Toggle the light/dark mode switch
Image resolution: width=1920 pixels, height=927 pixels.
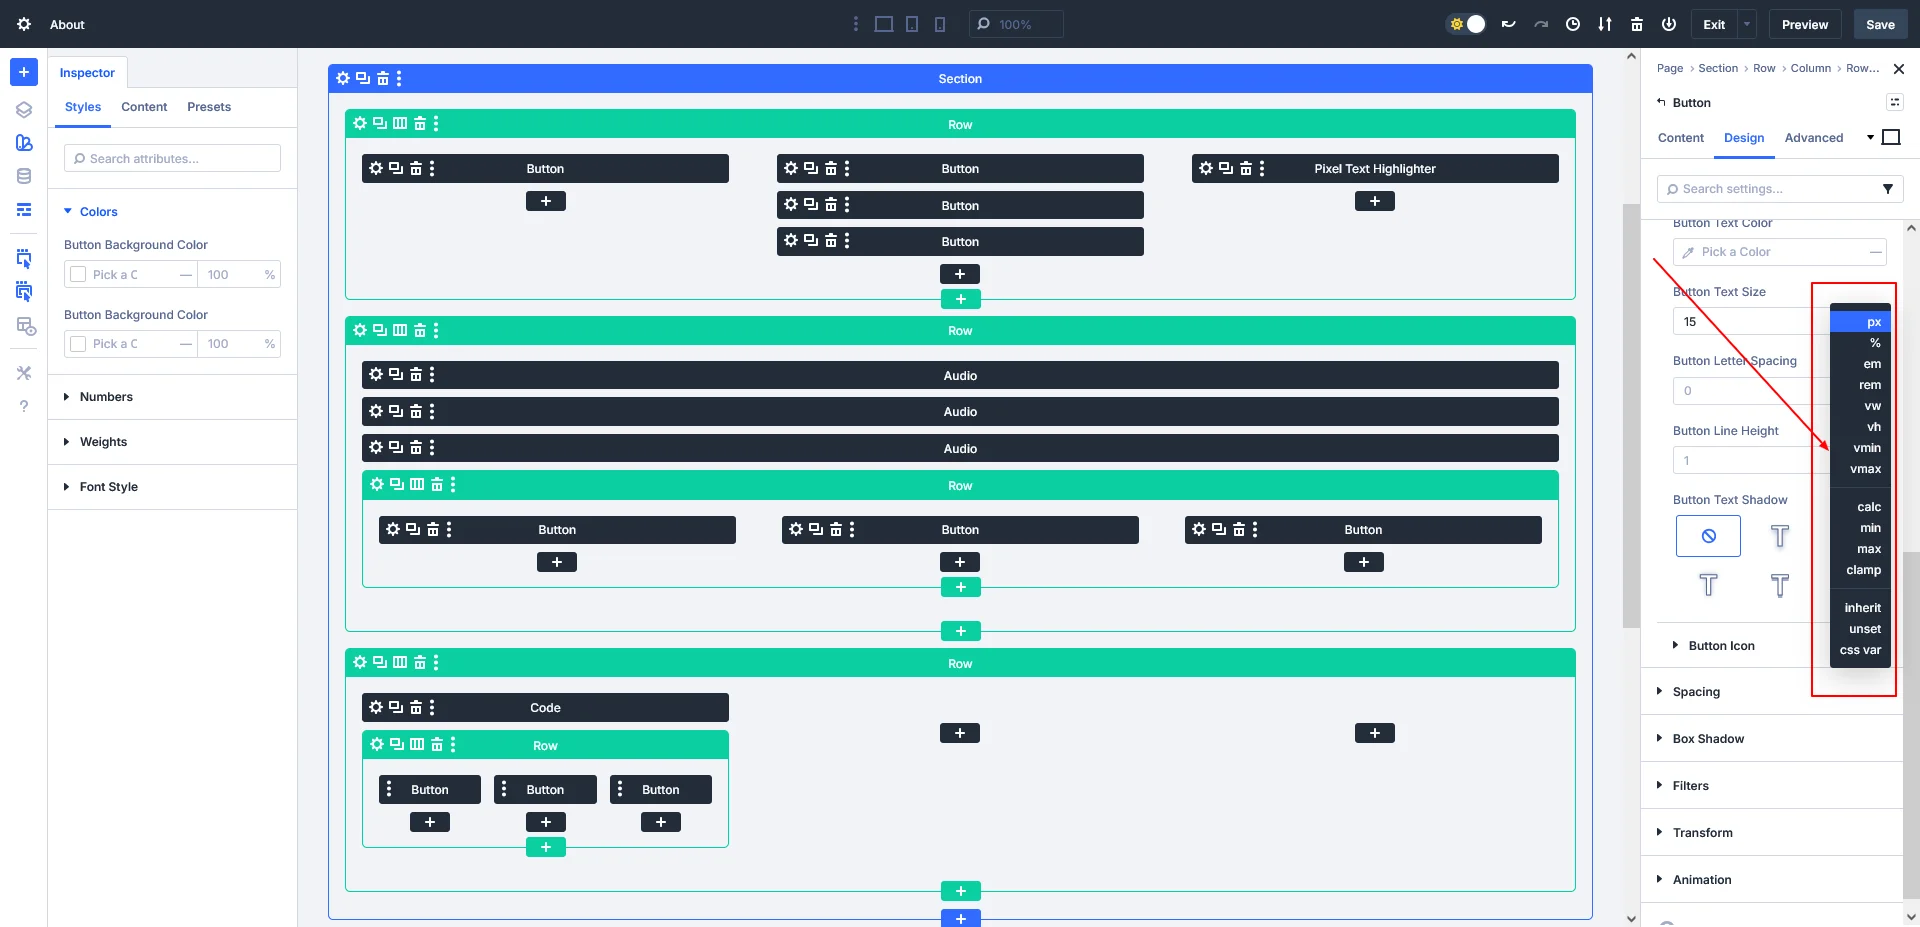point(1467,24)
